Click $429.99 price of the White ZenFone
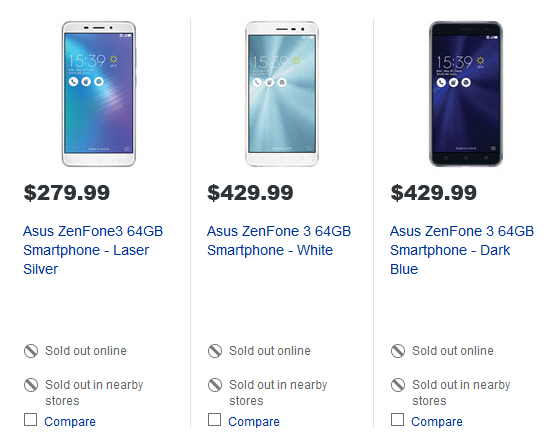This screenshot has width=556, height=445. 250,193
